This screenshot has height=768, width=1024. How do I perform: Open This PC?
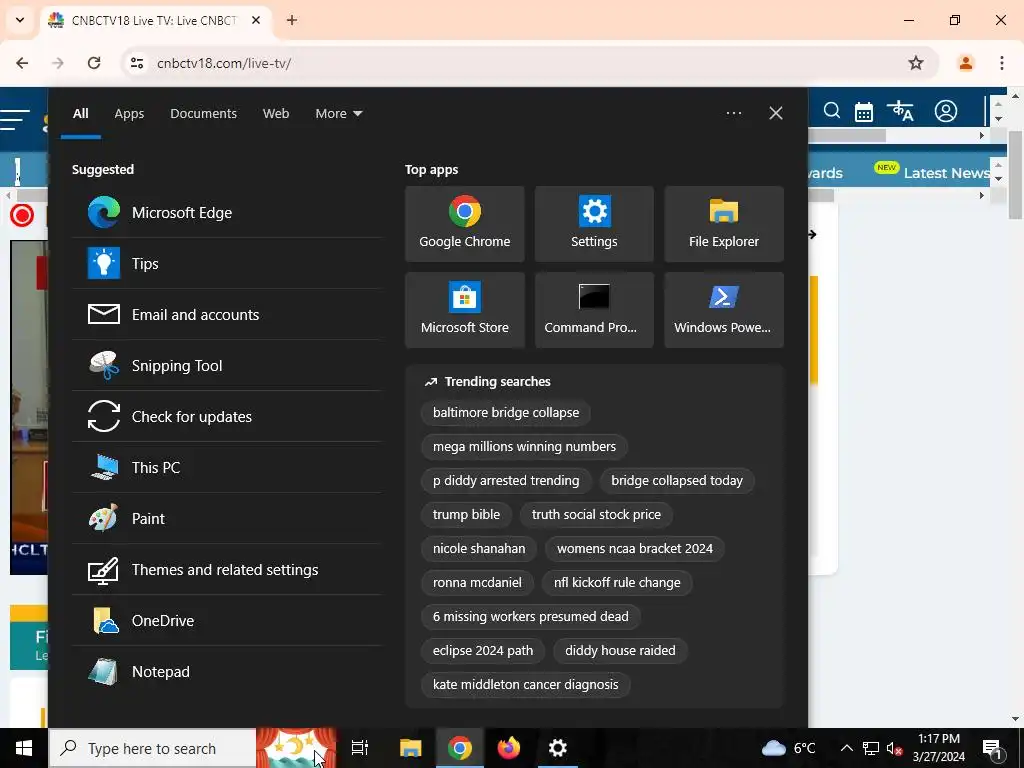click(227, 468)
